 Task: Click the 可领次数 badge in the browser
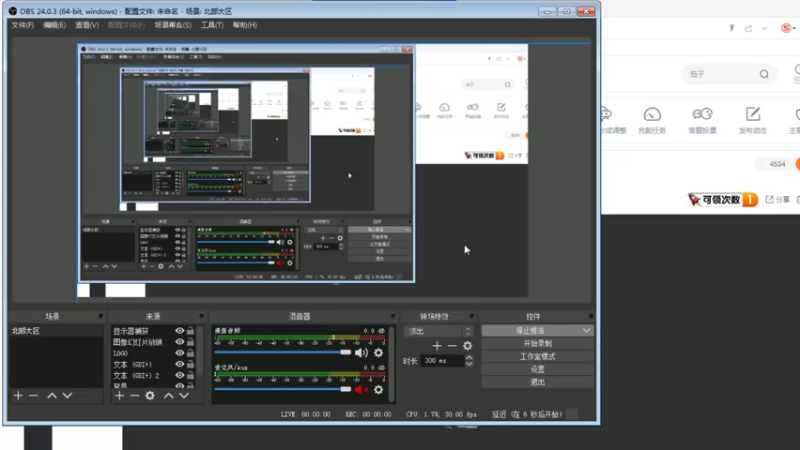(x=723, y=199)
